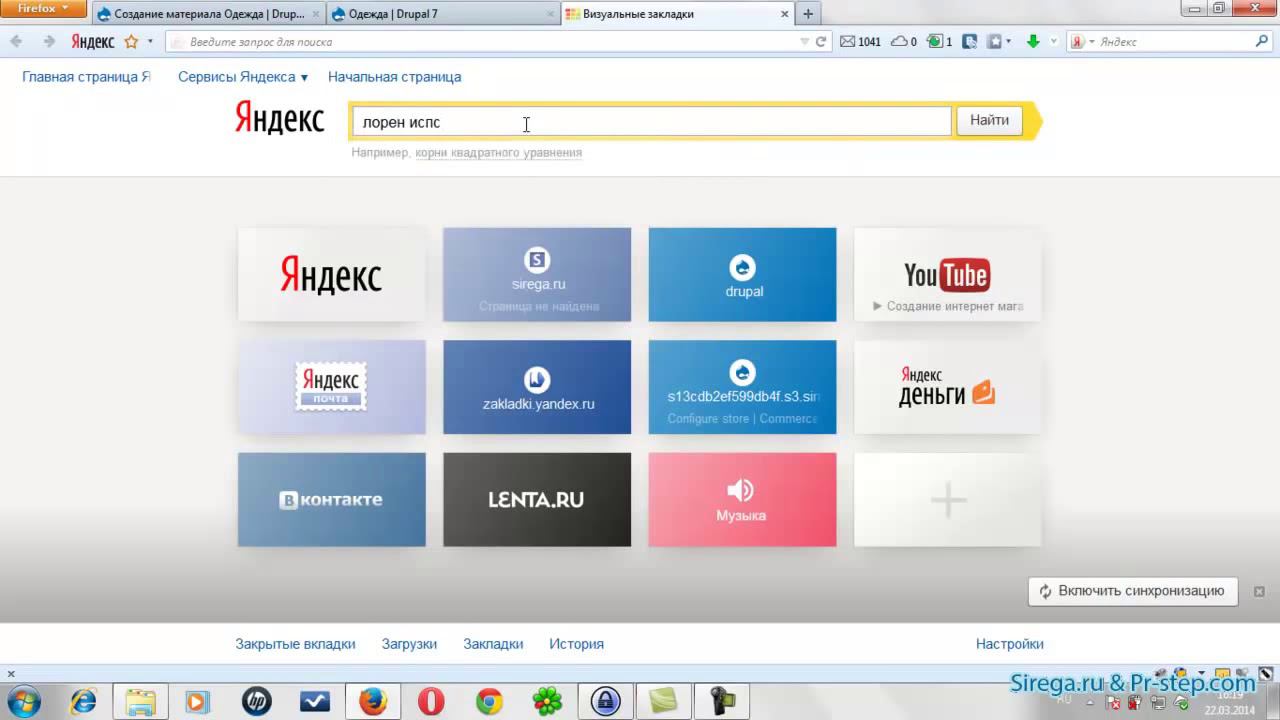Expand the Сервисы Яндекса dropdown menu
This screenshot has width=1280, height=720.
243,77
